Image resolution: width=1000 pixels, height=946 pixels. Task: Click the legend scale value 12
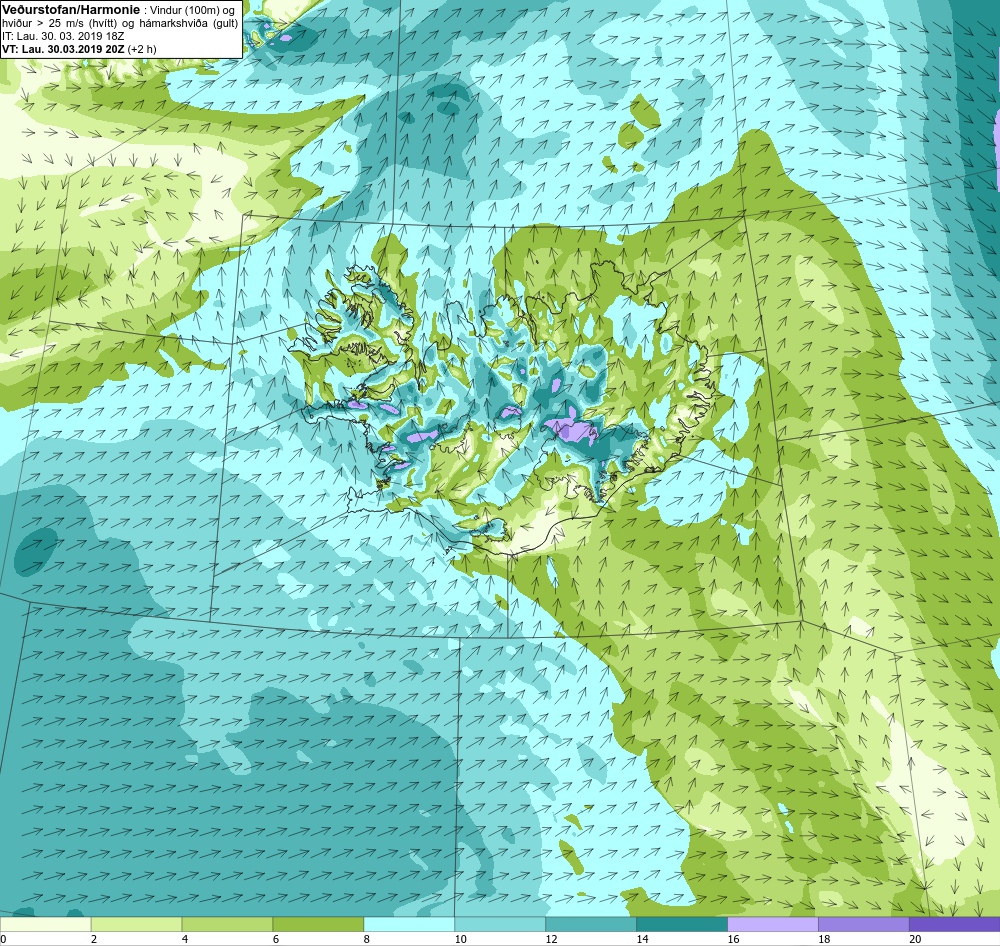coord(551,939)
